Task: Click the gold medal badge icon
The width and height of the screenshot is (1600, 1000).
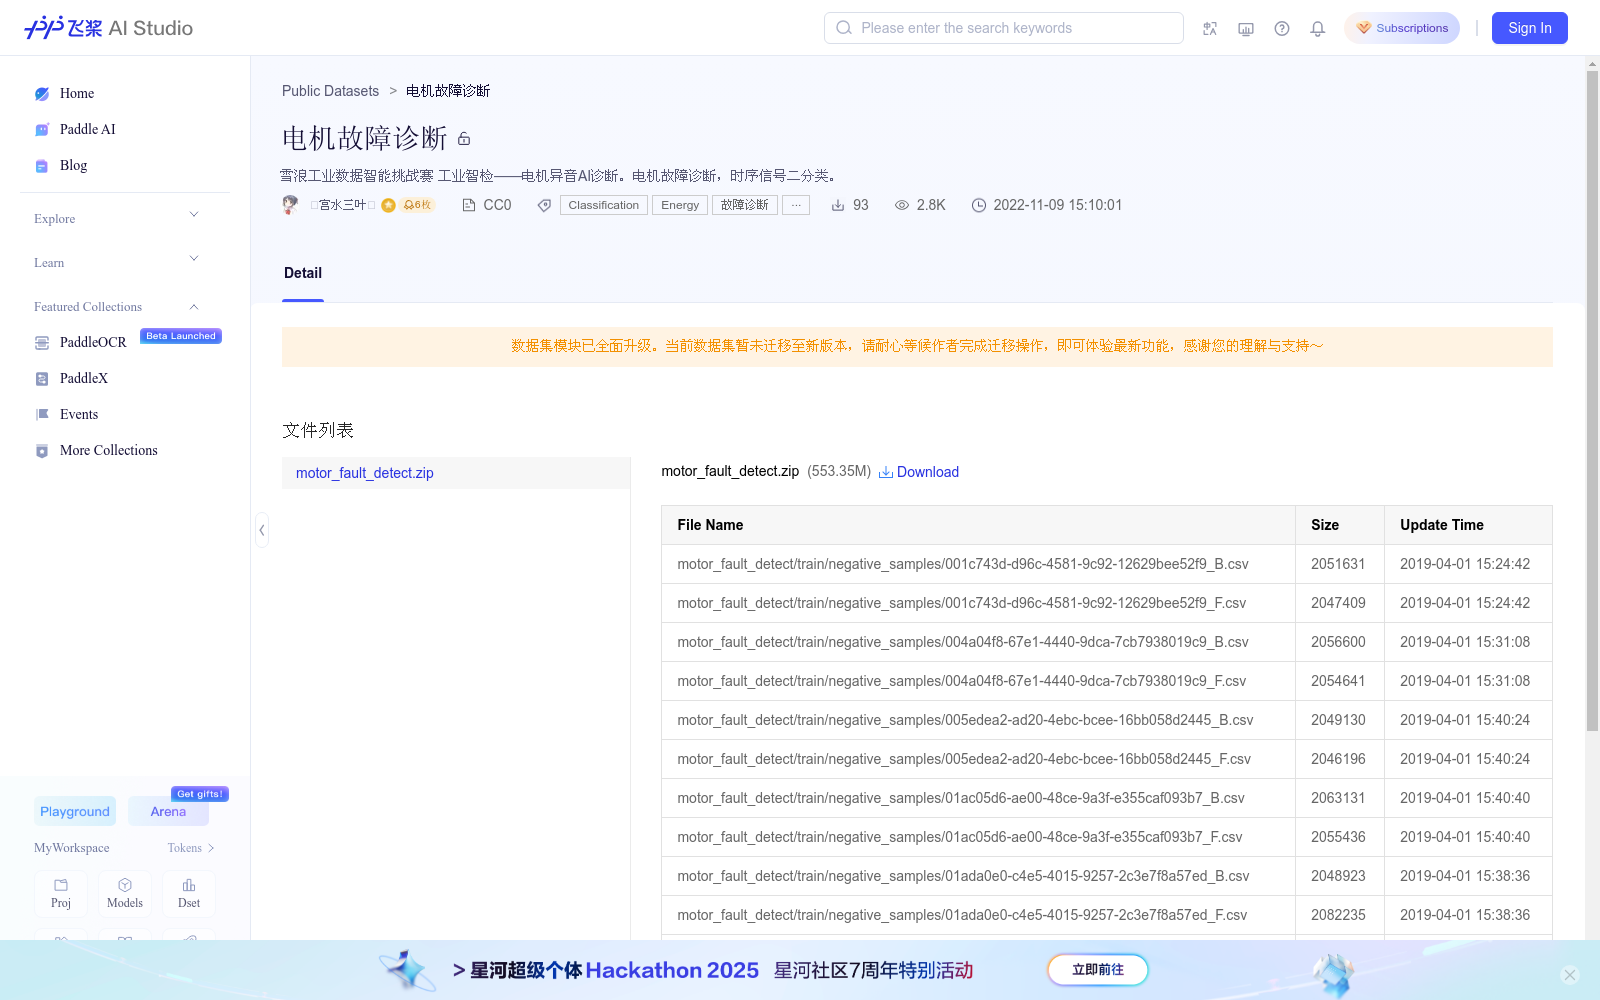Action: (x=388, y=205)
